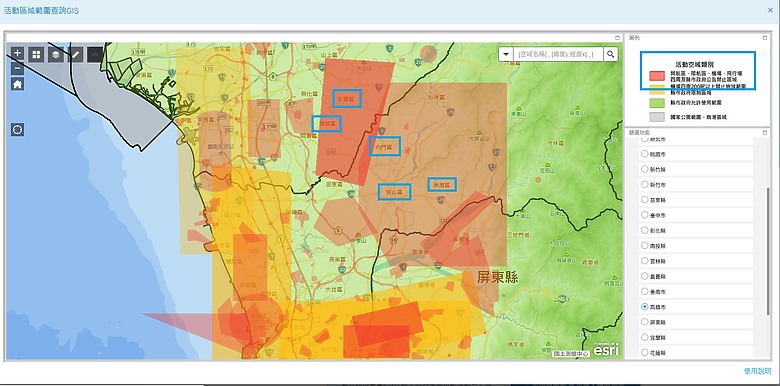Maximize the legend panel
The height and width of the screenshot is (386, 780).
765,37
